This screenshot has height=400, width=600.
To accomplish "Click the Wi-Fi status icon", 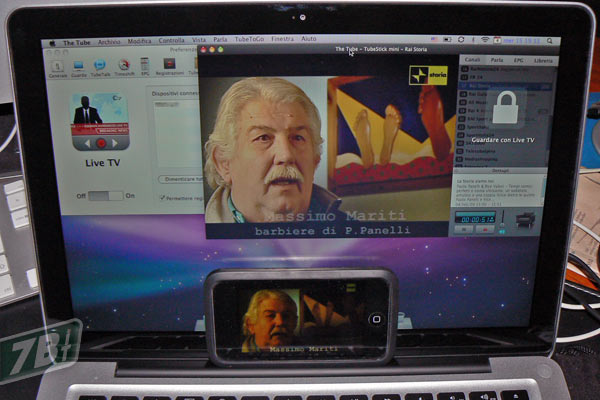I will click(x=484, y=41).
